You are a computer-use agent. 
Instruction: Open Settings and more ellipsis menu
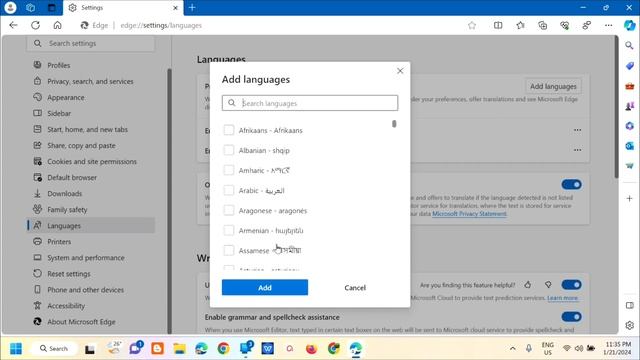pos(609,25)
